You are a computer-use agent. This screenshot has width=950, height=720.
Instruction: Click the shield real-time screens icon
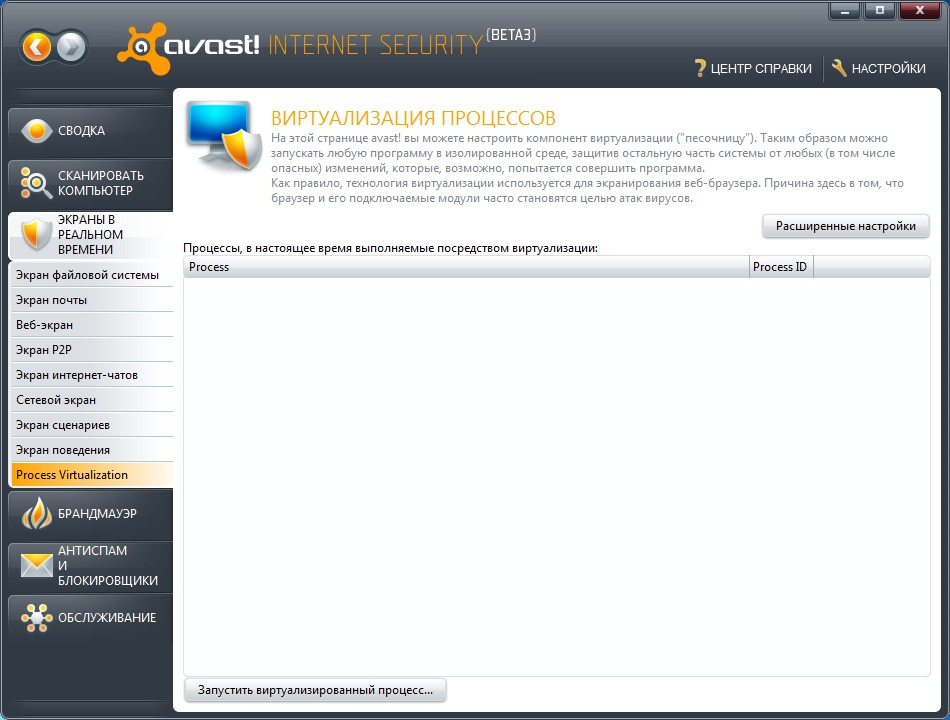pyautogui.click(x=36, y=235)
